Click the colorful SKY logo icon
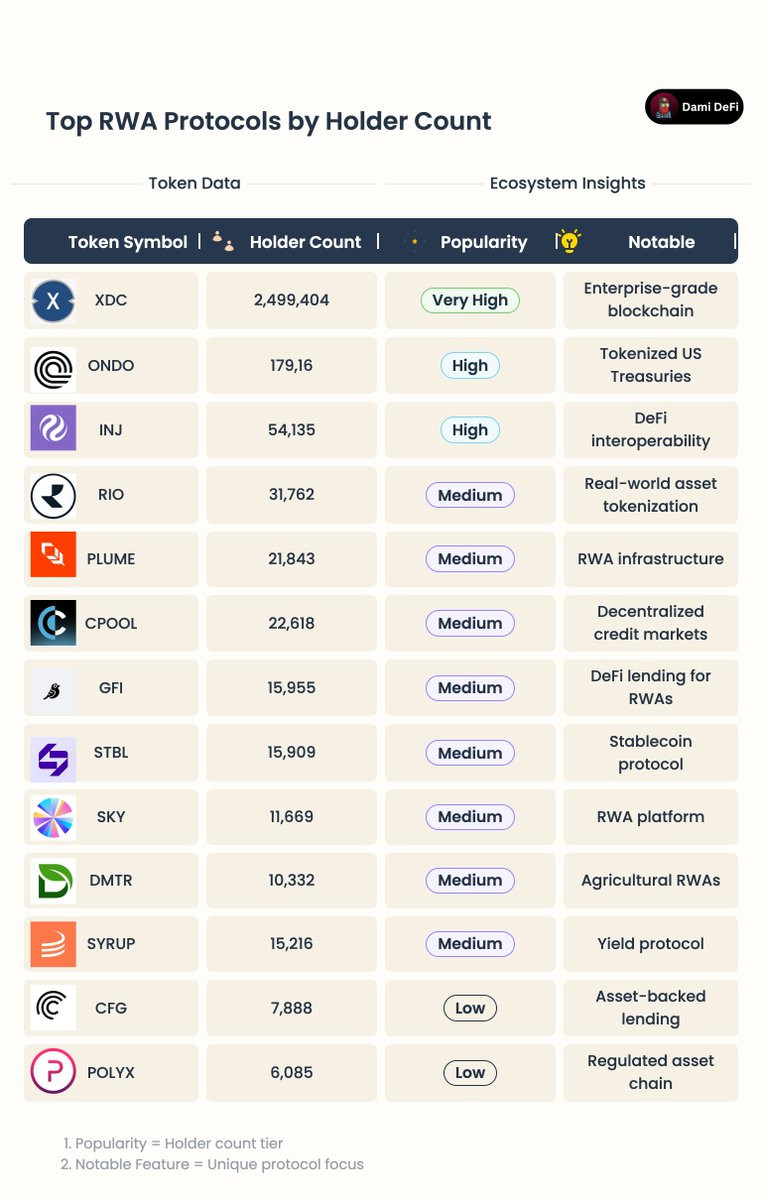Screen dimensions: 762x1200 tap(53, 817)
